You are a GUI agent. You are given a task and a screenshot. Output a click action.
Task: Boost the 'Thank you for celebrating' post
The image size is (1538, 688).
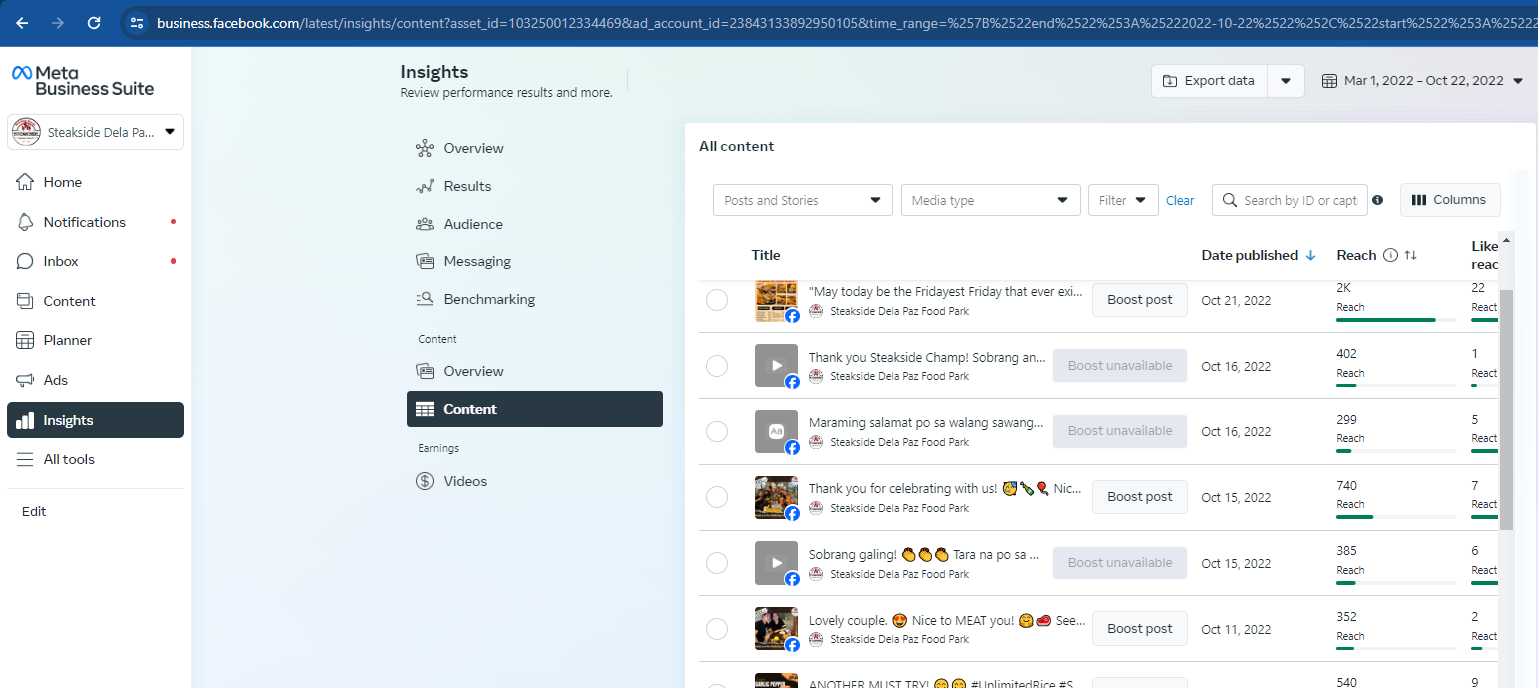click(x=1140, y=497)
